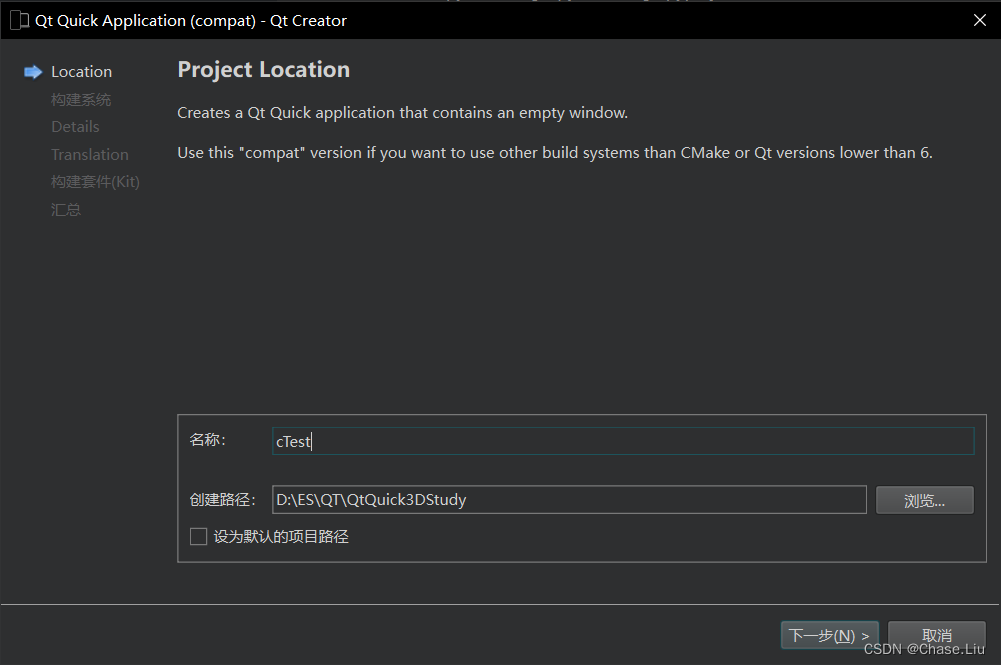Enable 设为默认的项目路径 checkbox

198,536
